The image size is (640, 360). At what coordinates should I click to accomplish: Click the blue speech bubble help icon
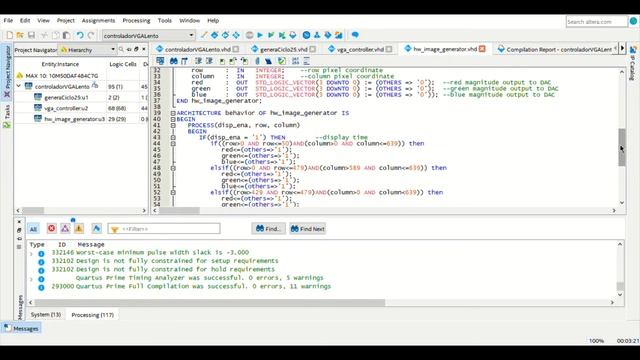pyautogui.click(x=355, y=35)
